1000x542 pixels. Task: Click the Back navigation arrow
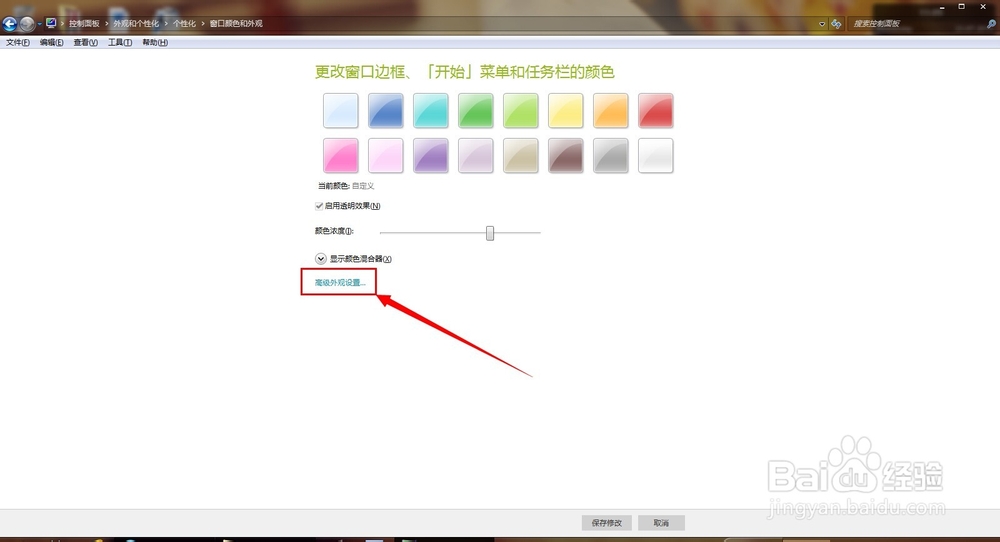(10, 24)
